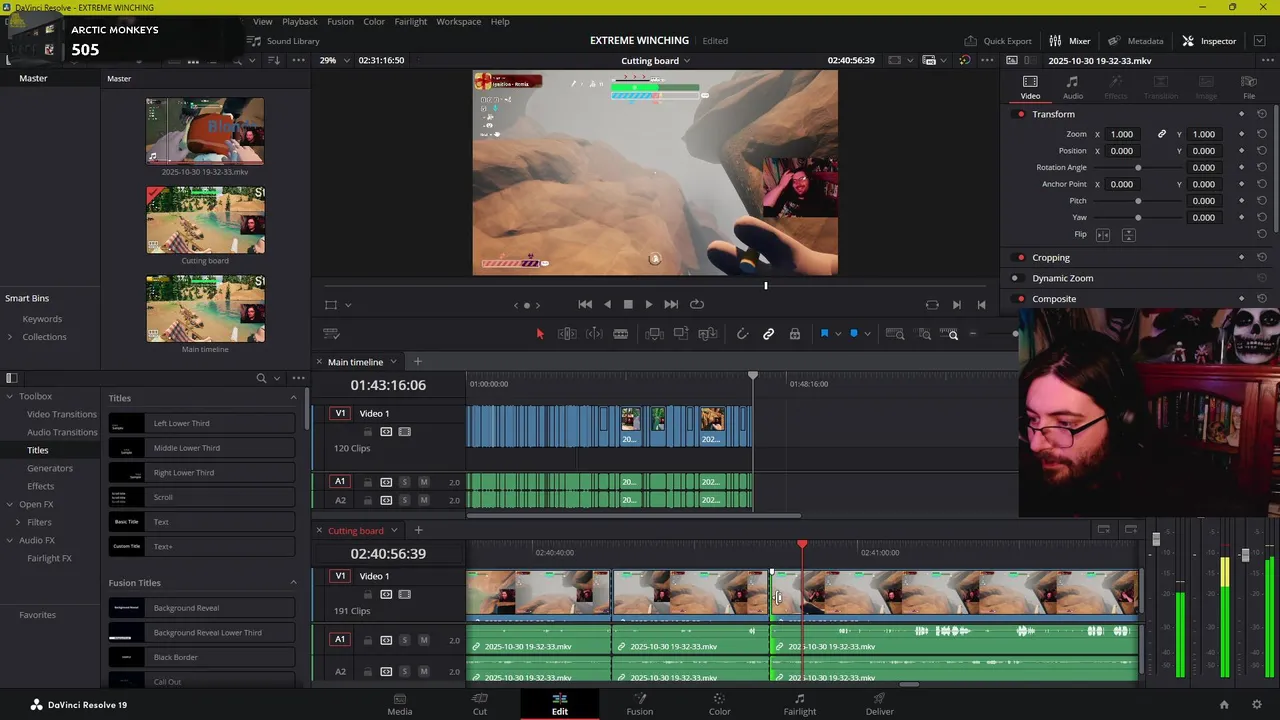Lock Video 1 track in Main timeline
This screenshot has width=1280, height=720.
[367, 432]
